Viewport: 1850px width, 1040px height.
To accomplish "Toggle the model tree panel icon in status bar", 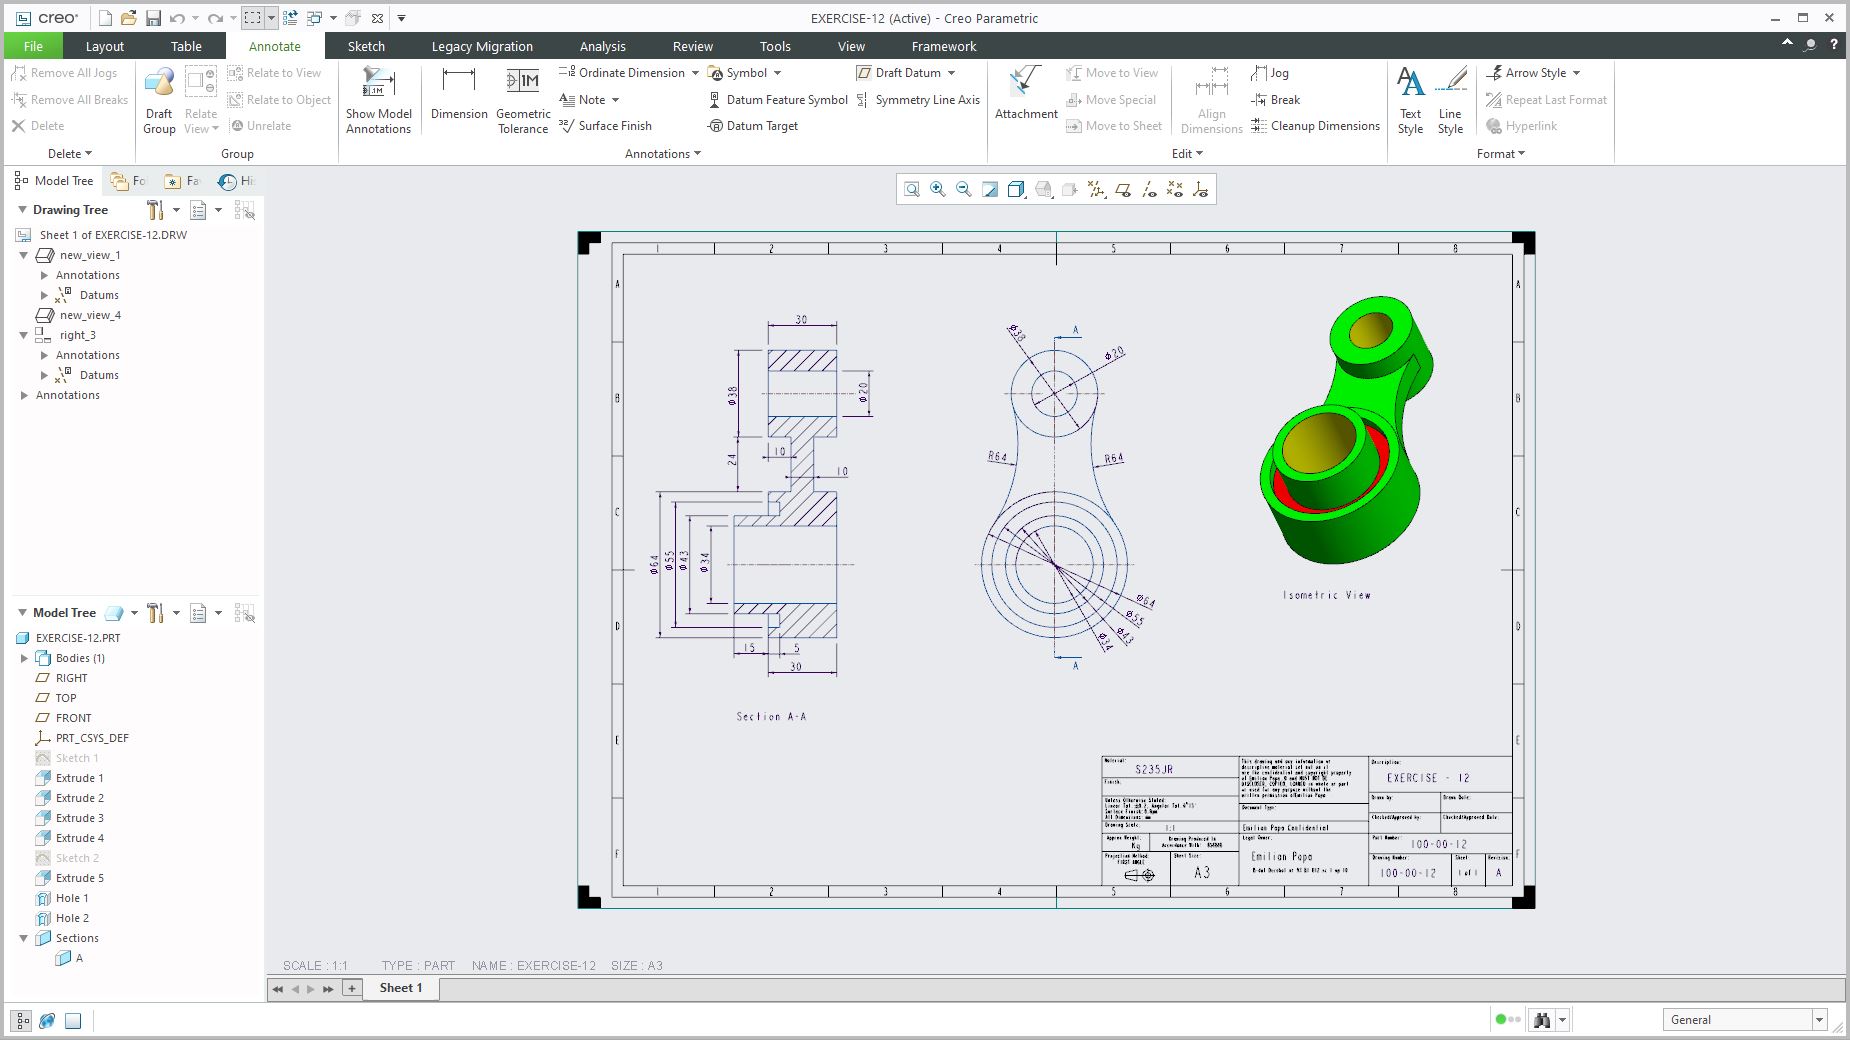I will tap(21, 1021).
